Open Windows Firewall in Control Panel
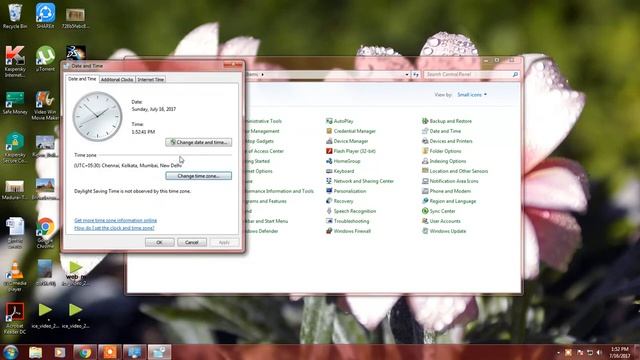The height and width of the screenshot is (360, 640). click(x=348, y=231)
